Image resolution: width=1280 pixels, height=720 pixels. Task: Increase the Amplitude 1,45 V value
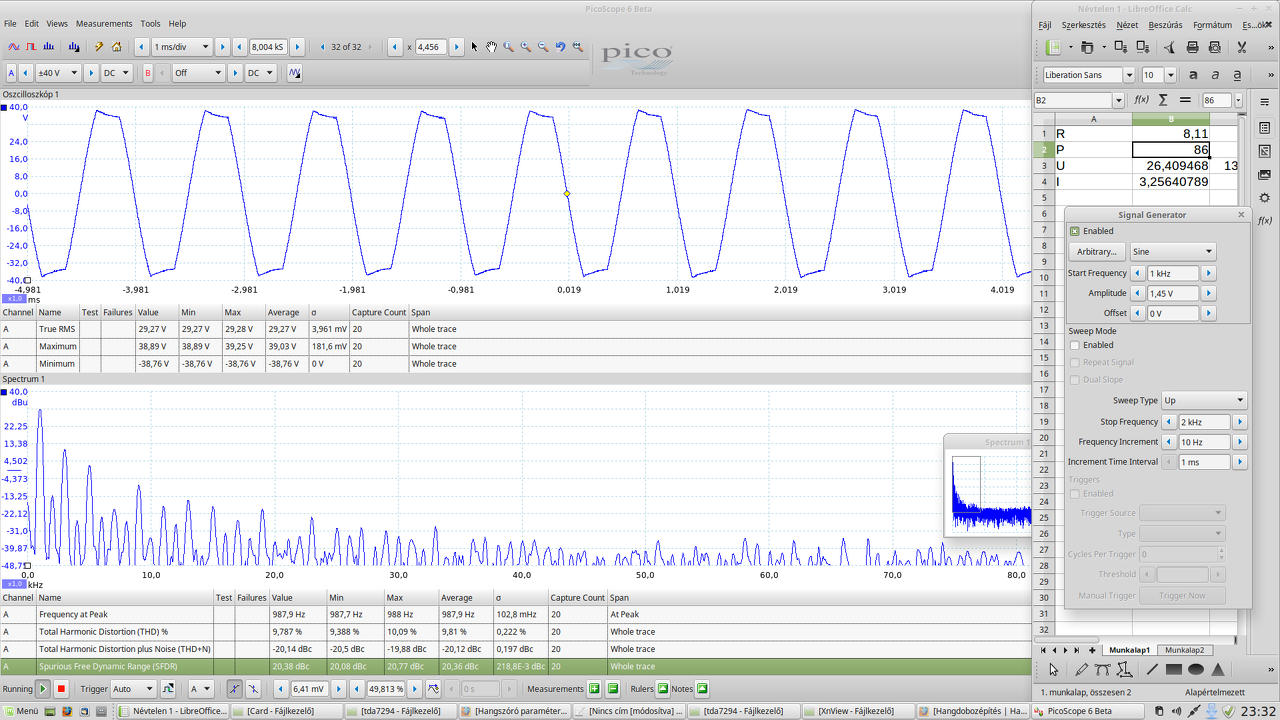click(1209, 293)
